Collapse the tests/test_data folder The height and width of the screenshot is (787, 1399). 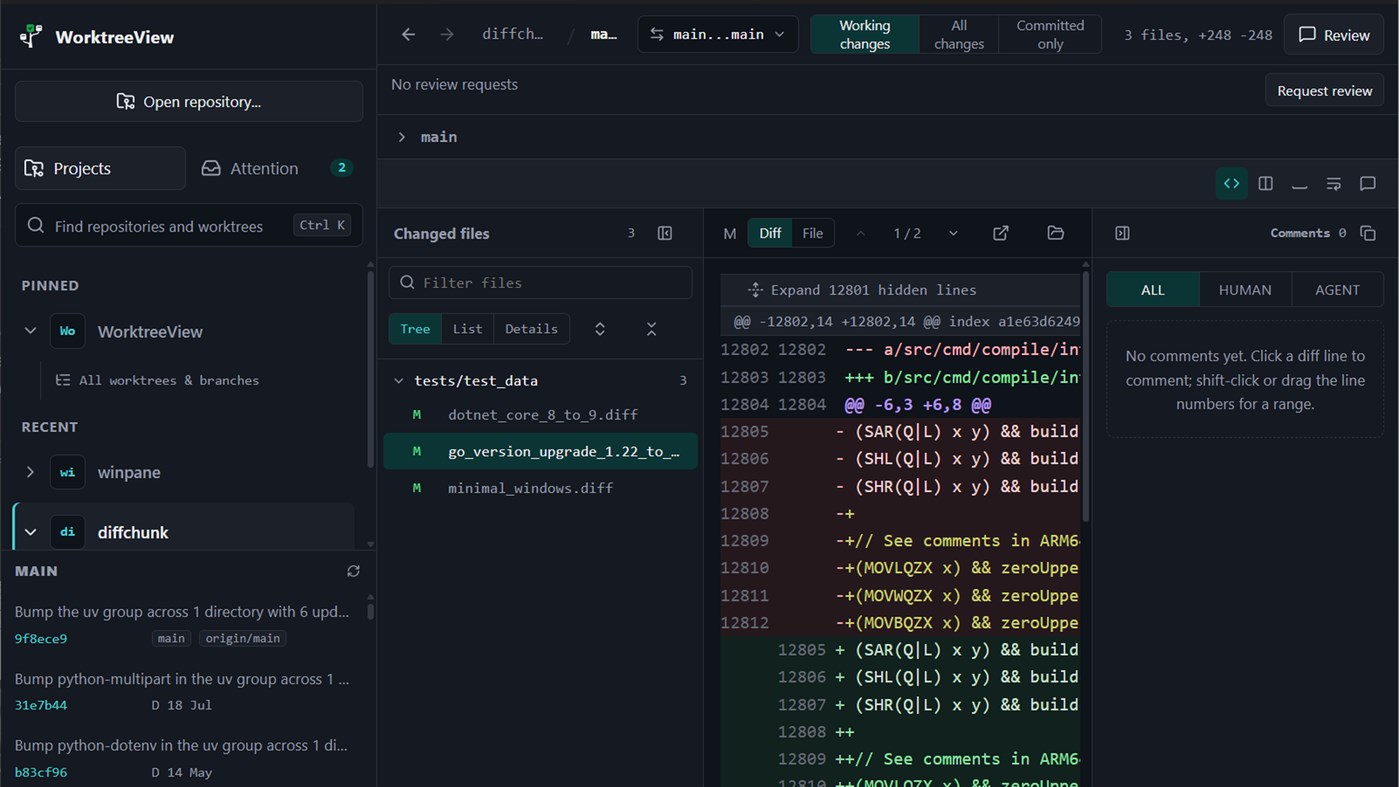pyautogui.click(x=399, y=381)
